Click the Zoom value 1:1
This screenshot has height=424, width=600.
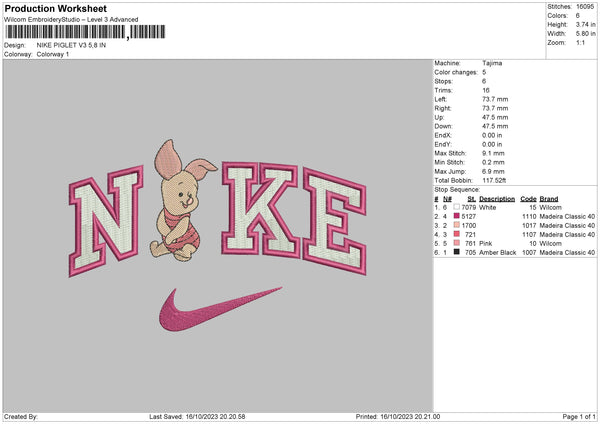580,42
